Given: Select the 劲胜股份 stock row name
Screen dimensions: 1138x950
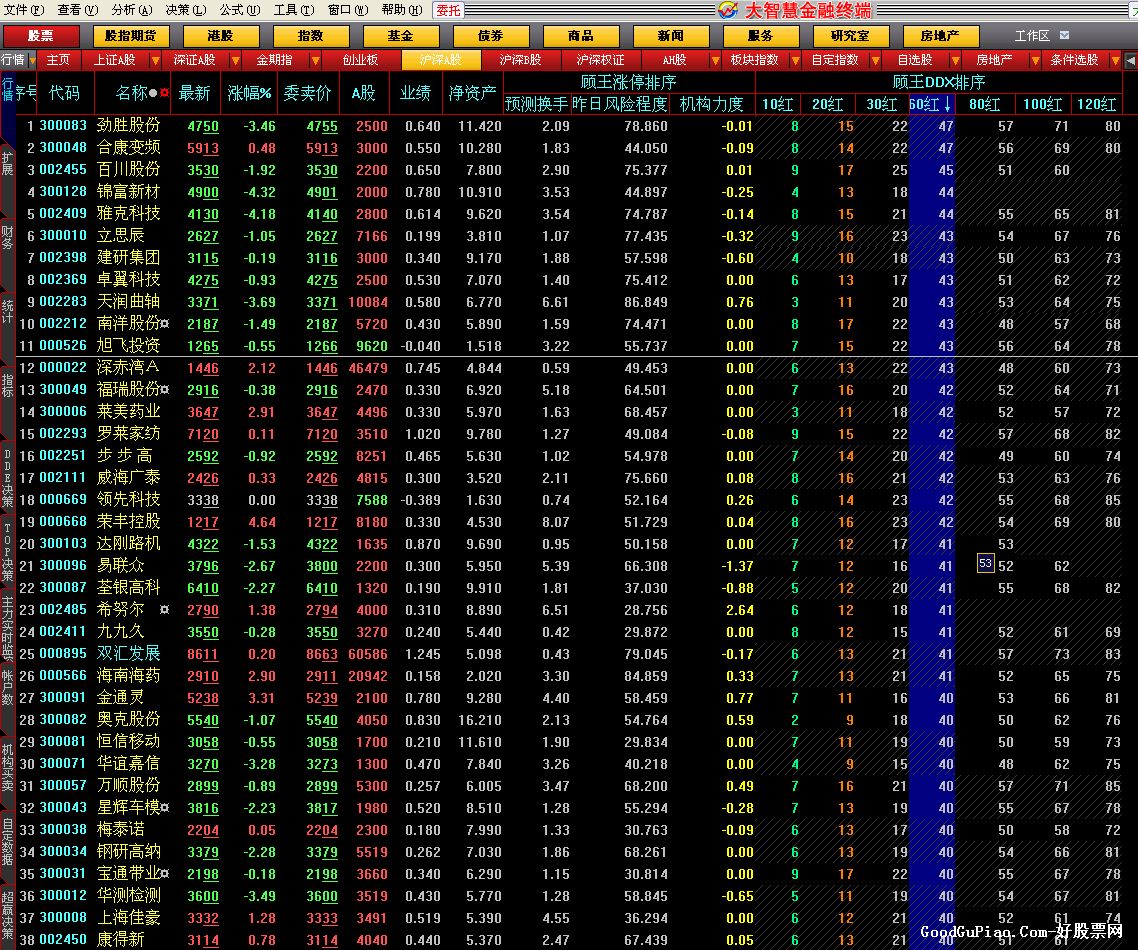Looking at the screenshot, I should coord(128,126).
